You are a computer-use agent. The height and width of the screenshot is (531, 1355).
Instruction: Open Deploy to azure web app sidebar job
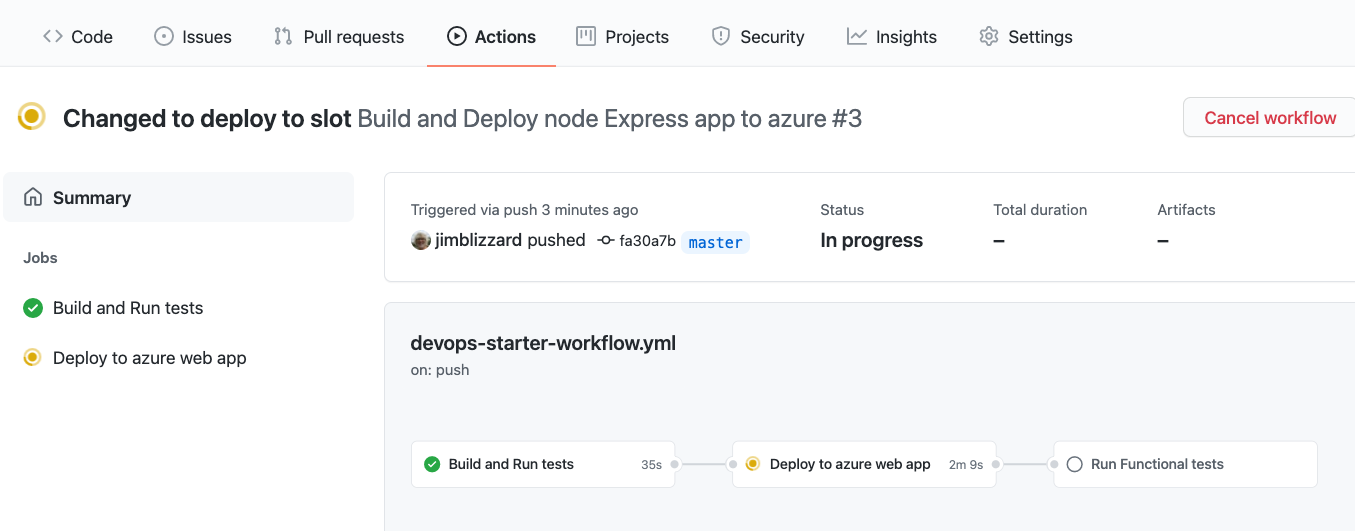click(x=150, y=358)
